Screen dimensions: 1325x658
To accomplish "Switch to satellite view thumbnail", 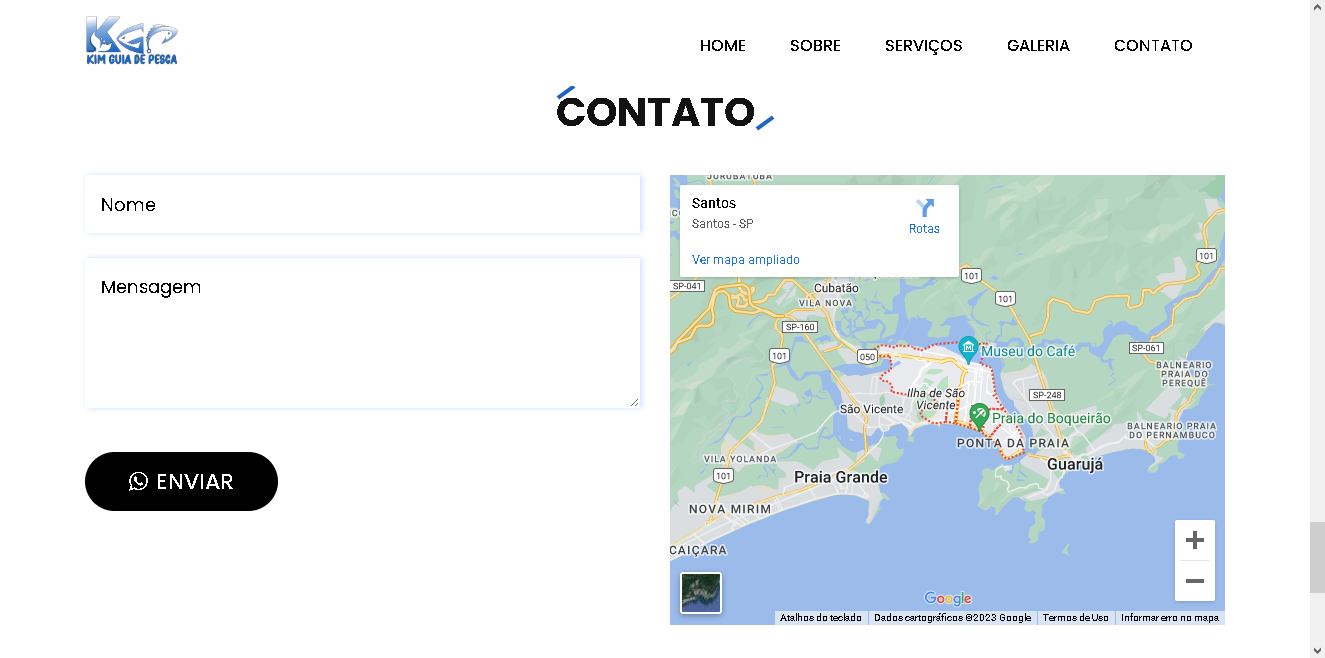I will pyautogui.click(x=701, y=592).
